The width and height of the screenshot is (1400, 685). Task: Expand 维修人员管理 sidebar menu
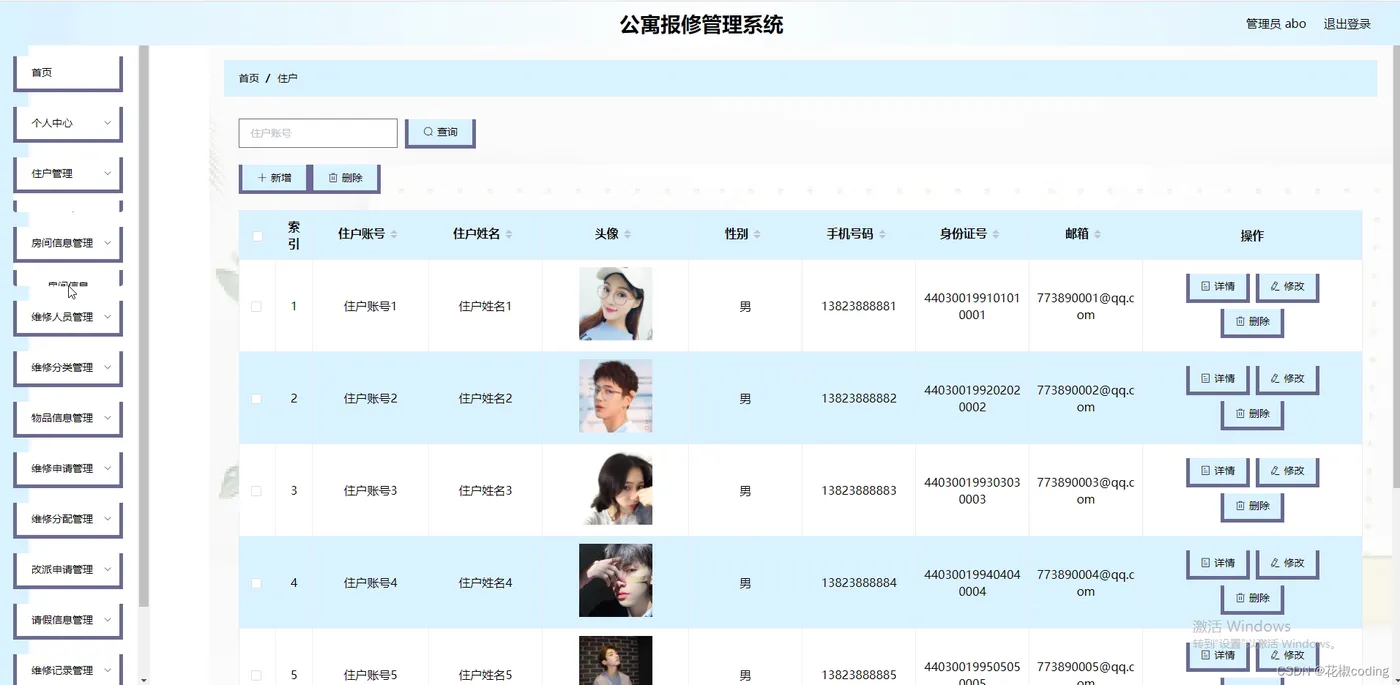click(68, 317)
